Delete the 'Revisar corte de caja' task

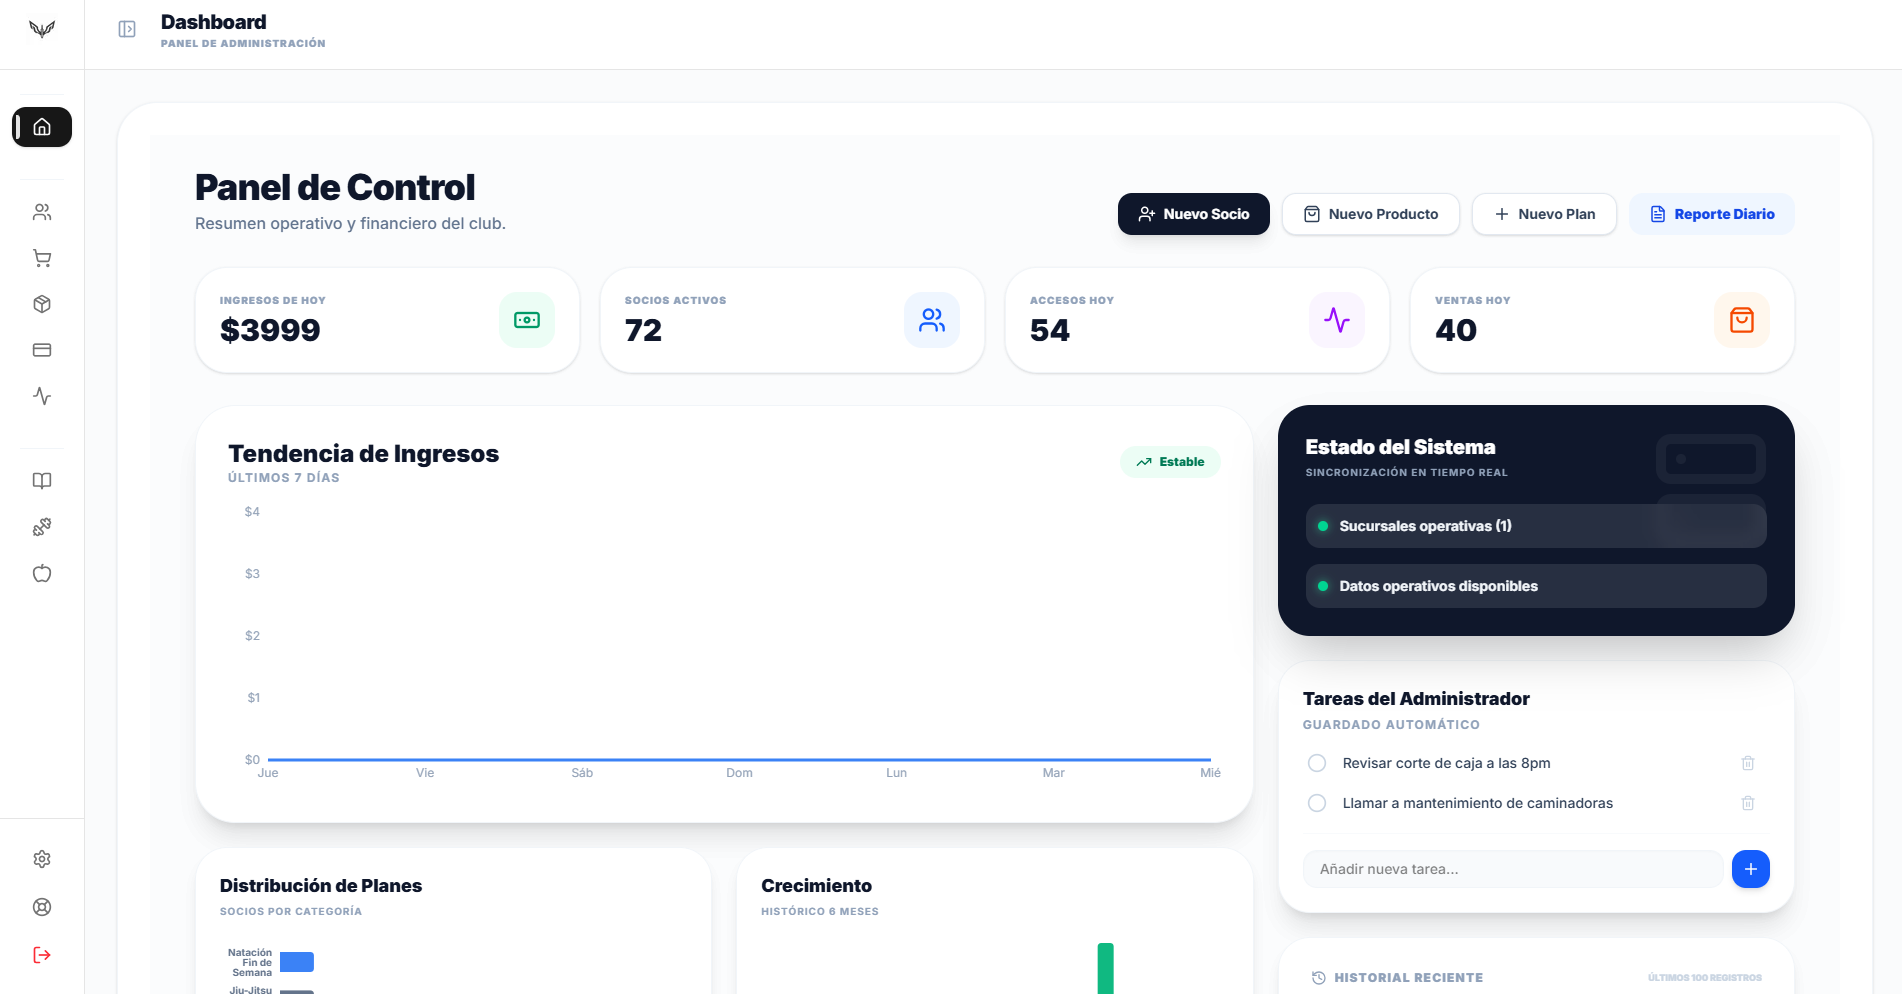click(x=1748, y=763)
